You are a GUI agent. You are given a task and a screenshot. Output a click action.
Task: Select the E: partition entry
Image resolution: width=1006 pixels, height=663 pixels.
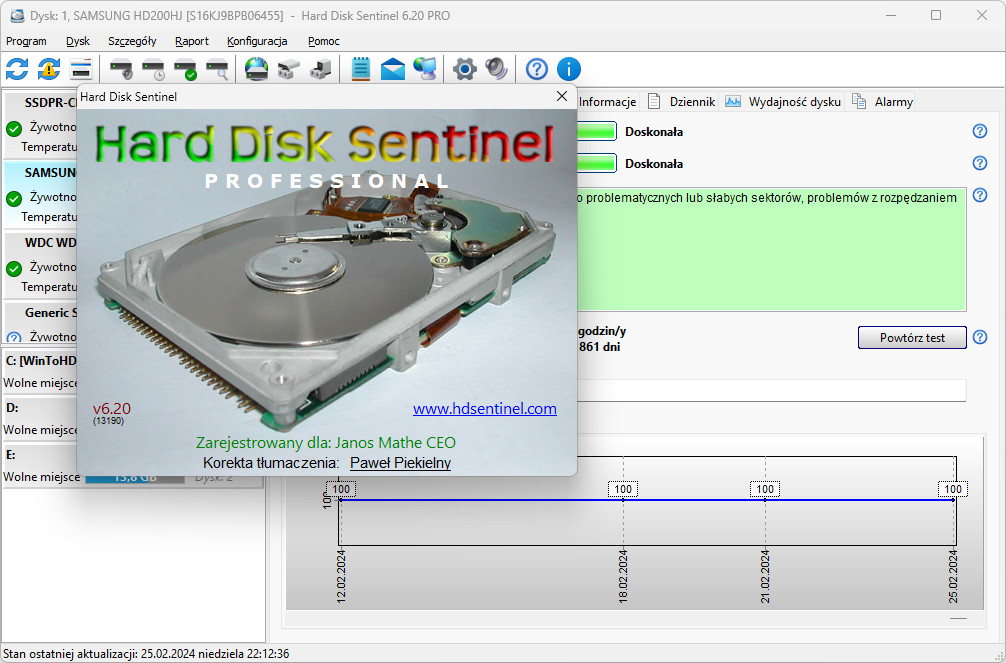coord(40,465)
